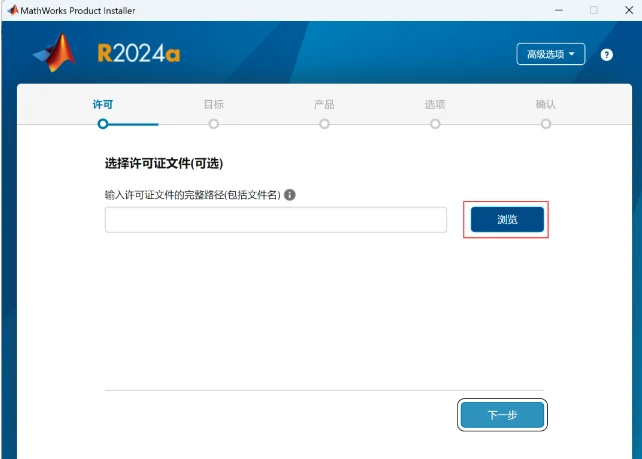Select the 产品 step tab
The height and width of the screenshot is (459, 642).
(x=324, y=104)
